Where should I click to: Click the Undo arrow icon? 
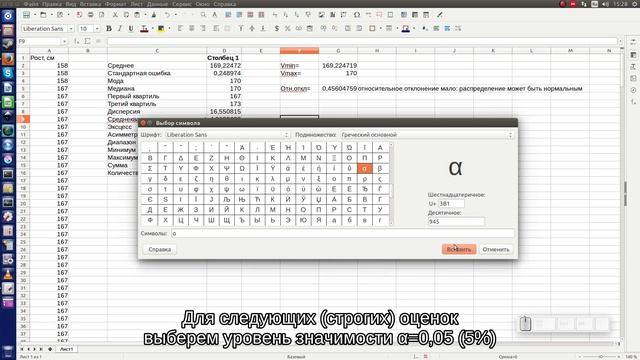[x=167, y=15]
